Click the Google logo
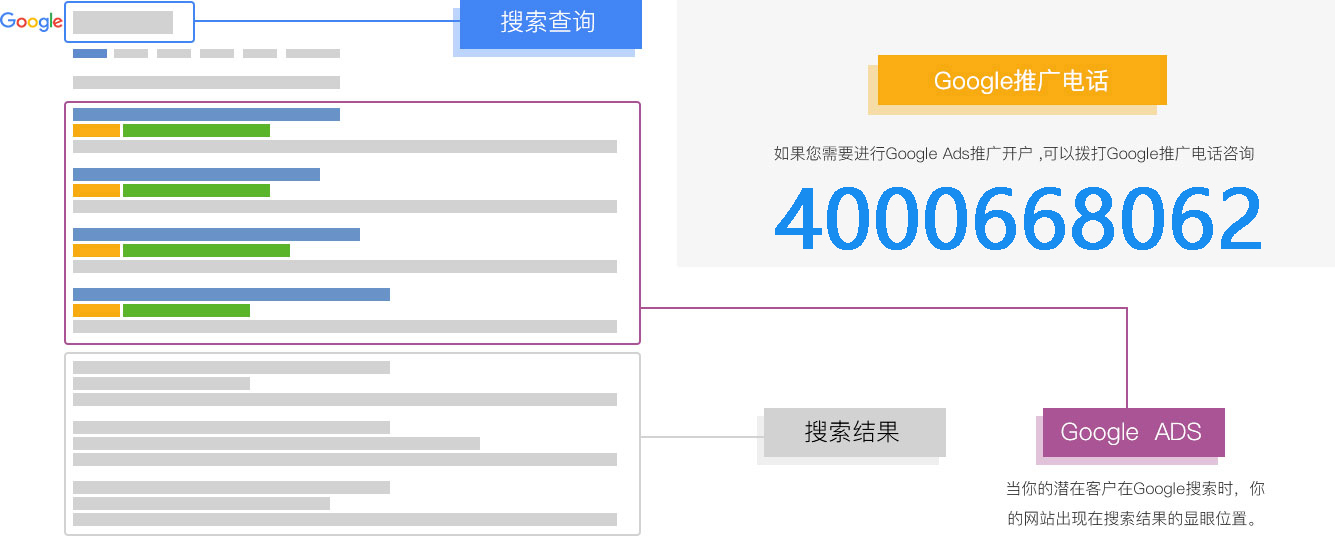Screen dimensions: 1335x536 31,22
